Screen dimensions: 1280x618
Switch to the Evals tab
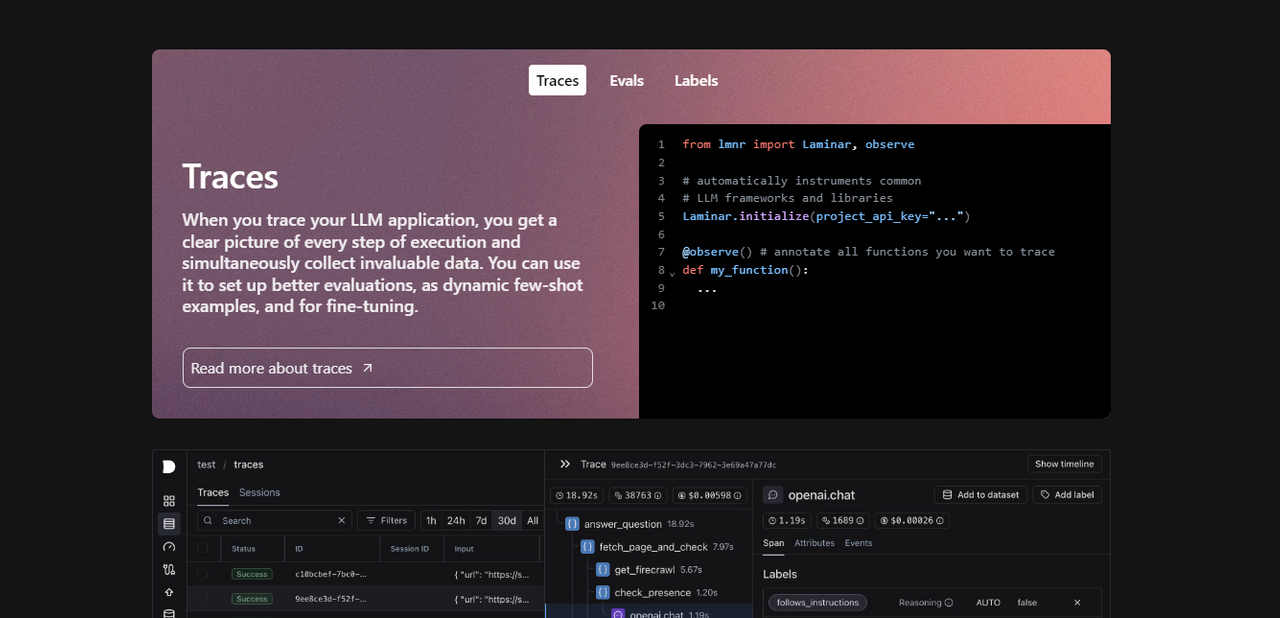[x=627, y=81]
